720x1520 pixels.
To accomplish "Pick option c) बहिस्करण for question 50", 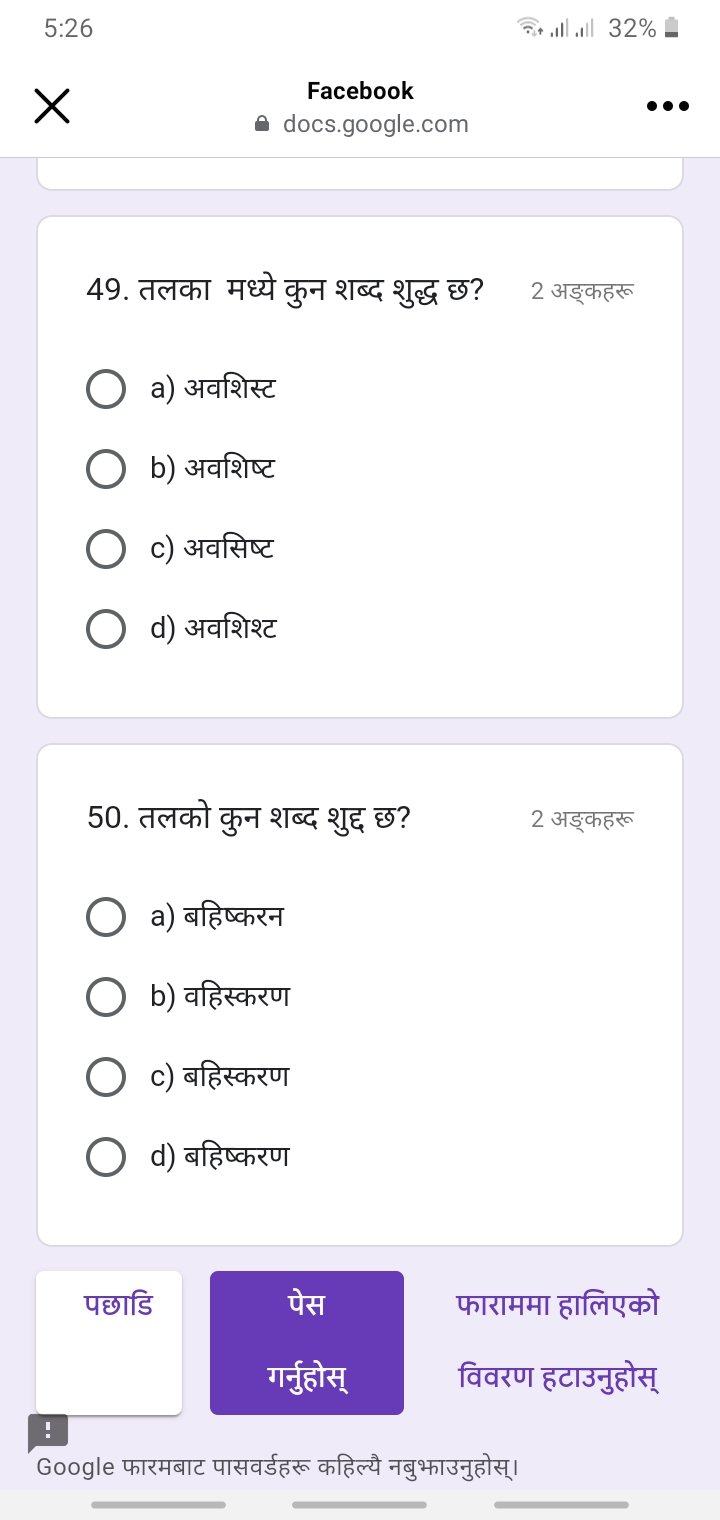I will coord(106,1077).
